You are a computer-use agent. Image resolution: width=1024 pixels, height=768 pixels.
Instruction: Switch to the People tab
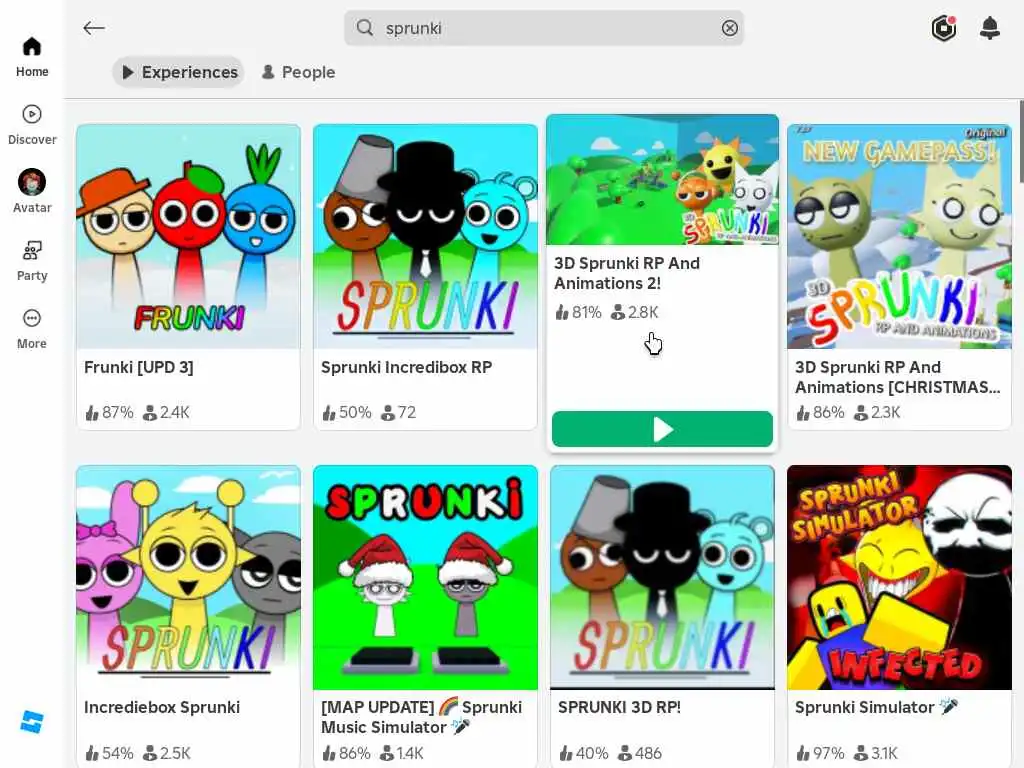coord(298,72)
